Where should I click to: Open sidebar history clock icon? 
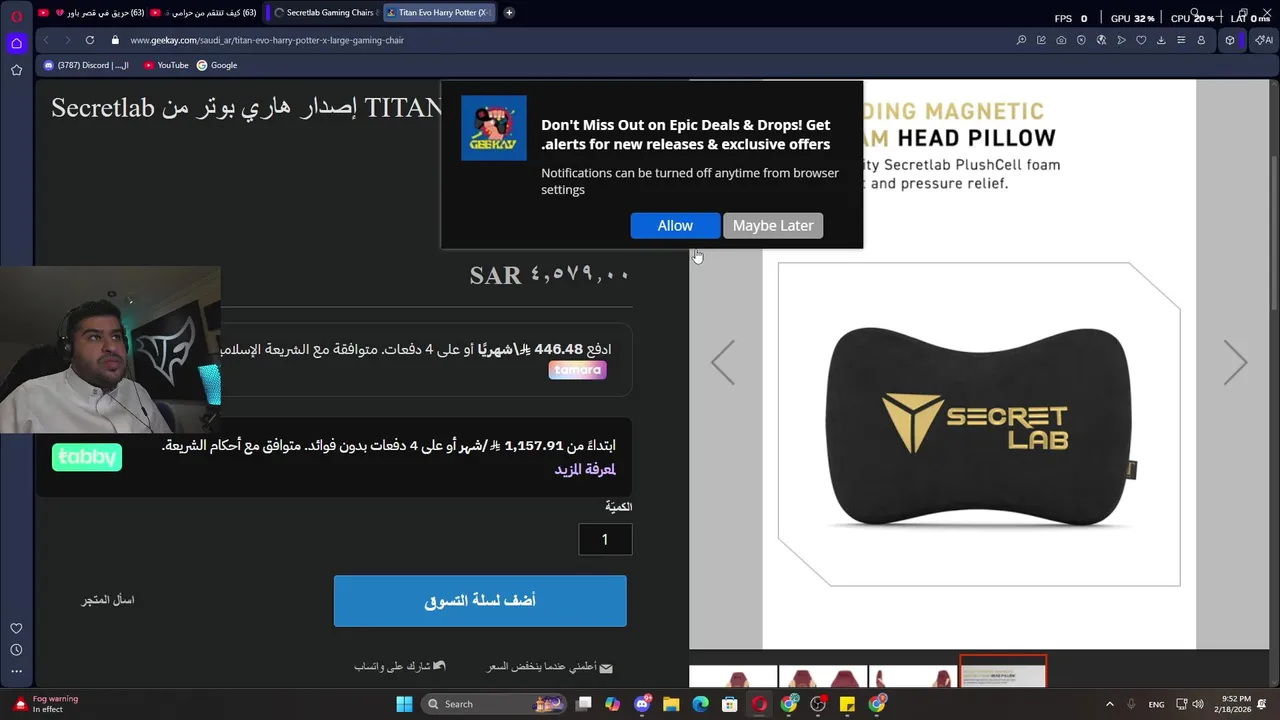[16, 650]
